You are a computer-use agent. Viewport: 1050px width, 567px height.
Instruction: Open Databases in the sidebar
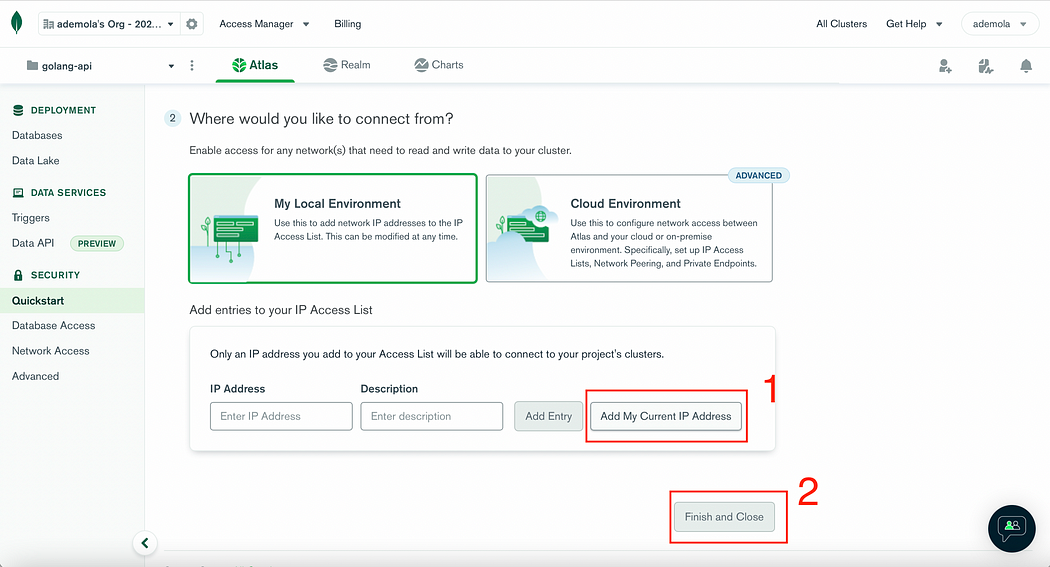tap(37, 135)
